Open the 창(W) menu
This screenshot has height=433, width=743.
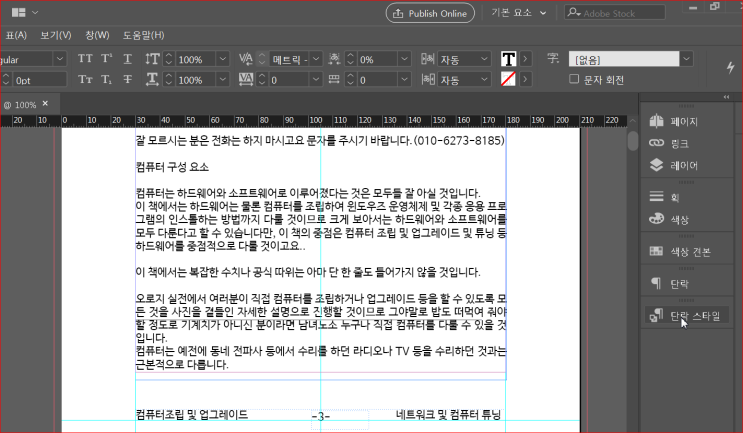click(x=97, y=35)
